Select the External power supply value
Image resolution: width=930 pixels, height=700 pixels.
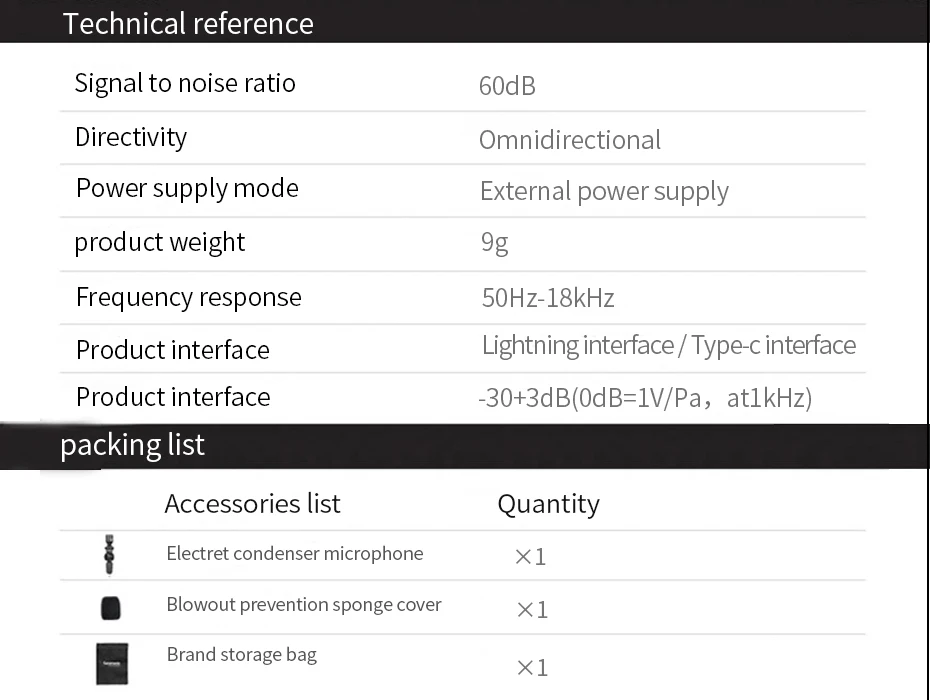604,192
